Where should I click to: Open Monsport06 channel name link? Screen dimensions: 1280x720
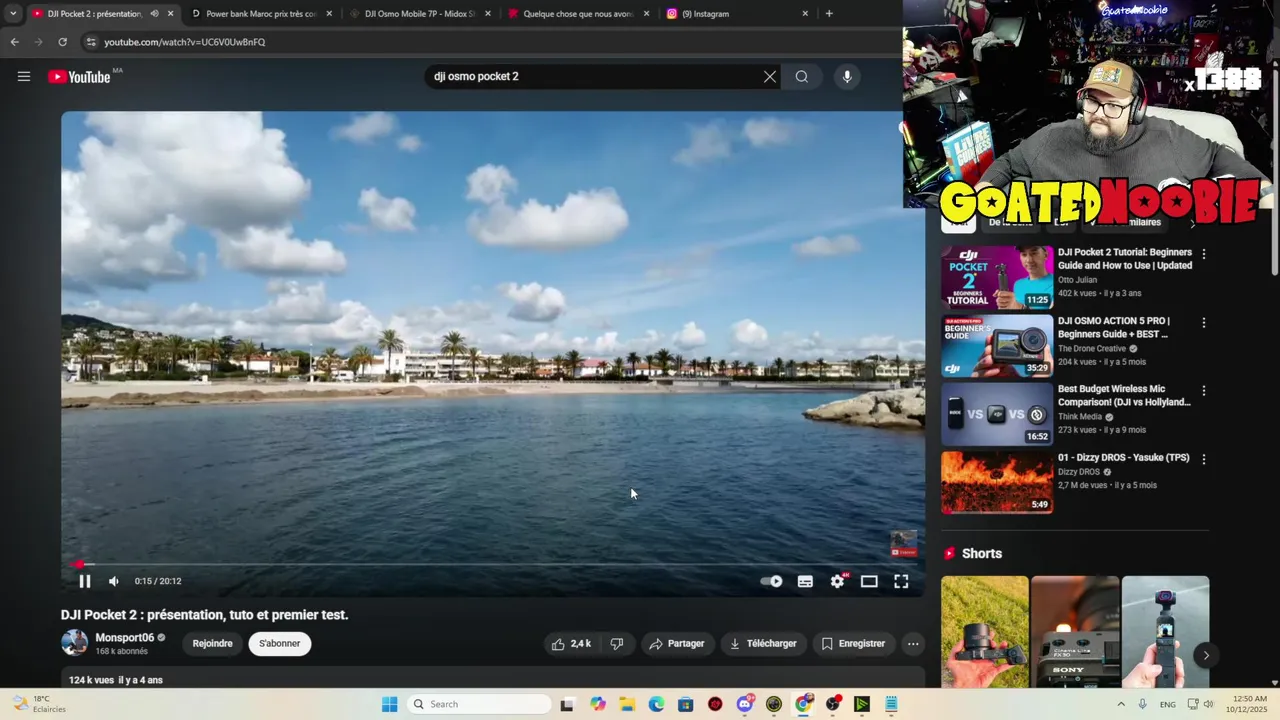pyautogui.click(x=124, y=638)
